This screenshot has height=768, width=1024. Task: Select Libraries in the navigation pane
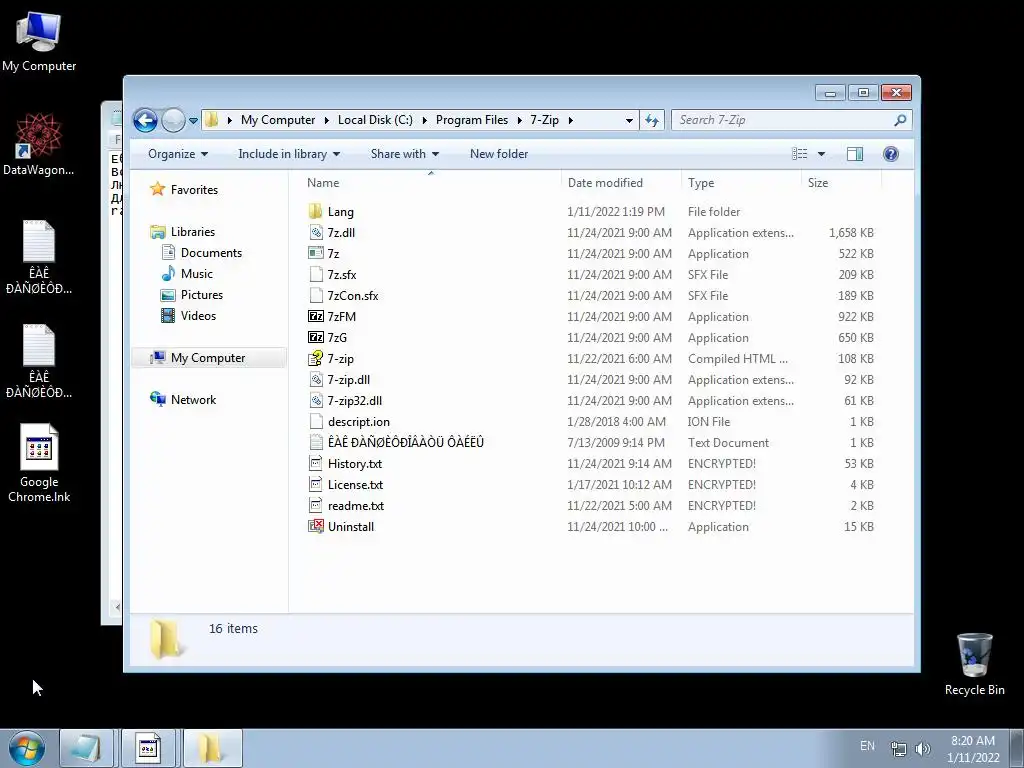point(193,232)
